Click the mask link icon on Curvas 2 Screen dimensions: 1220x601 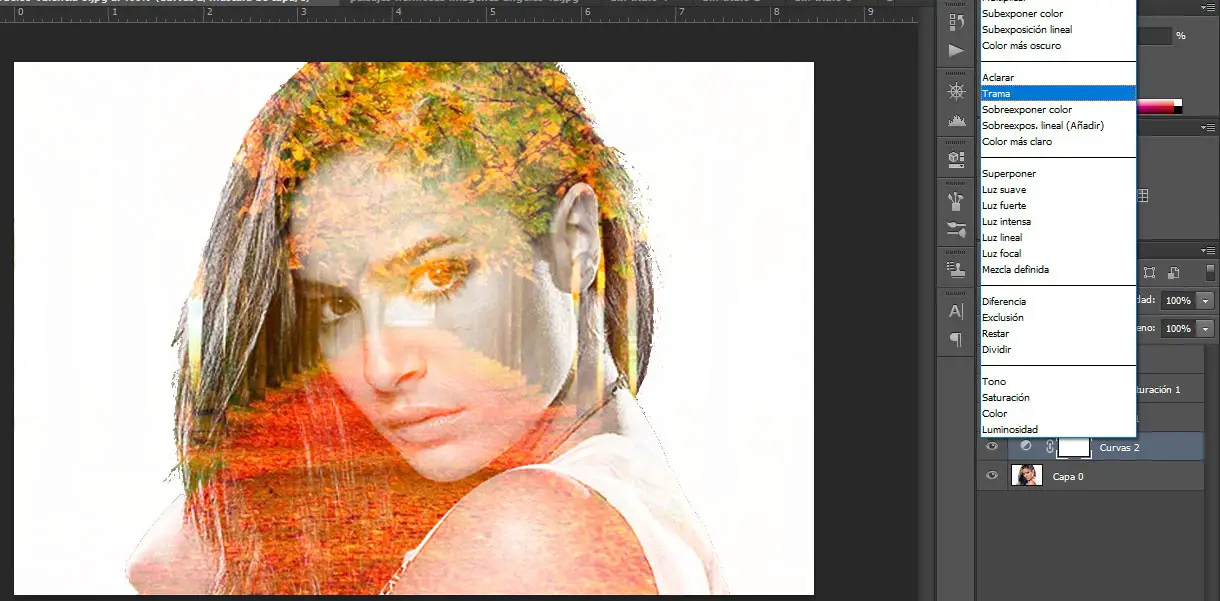(1049, 447)
